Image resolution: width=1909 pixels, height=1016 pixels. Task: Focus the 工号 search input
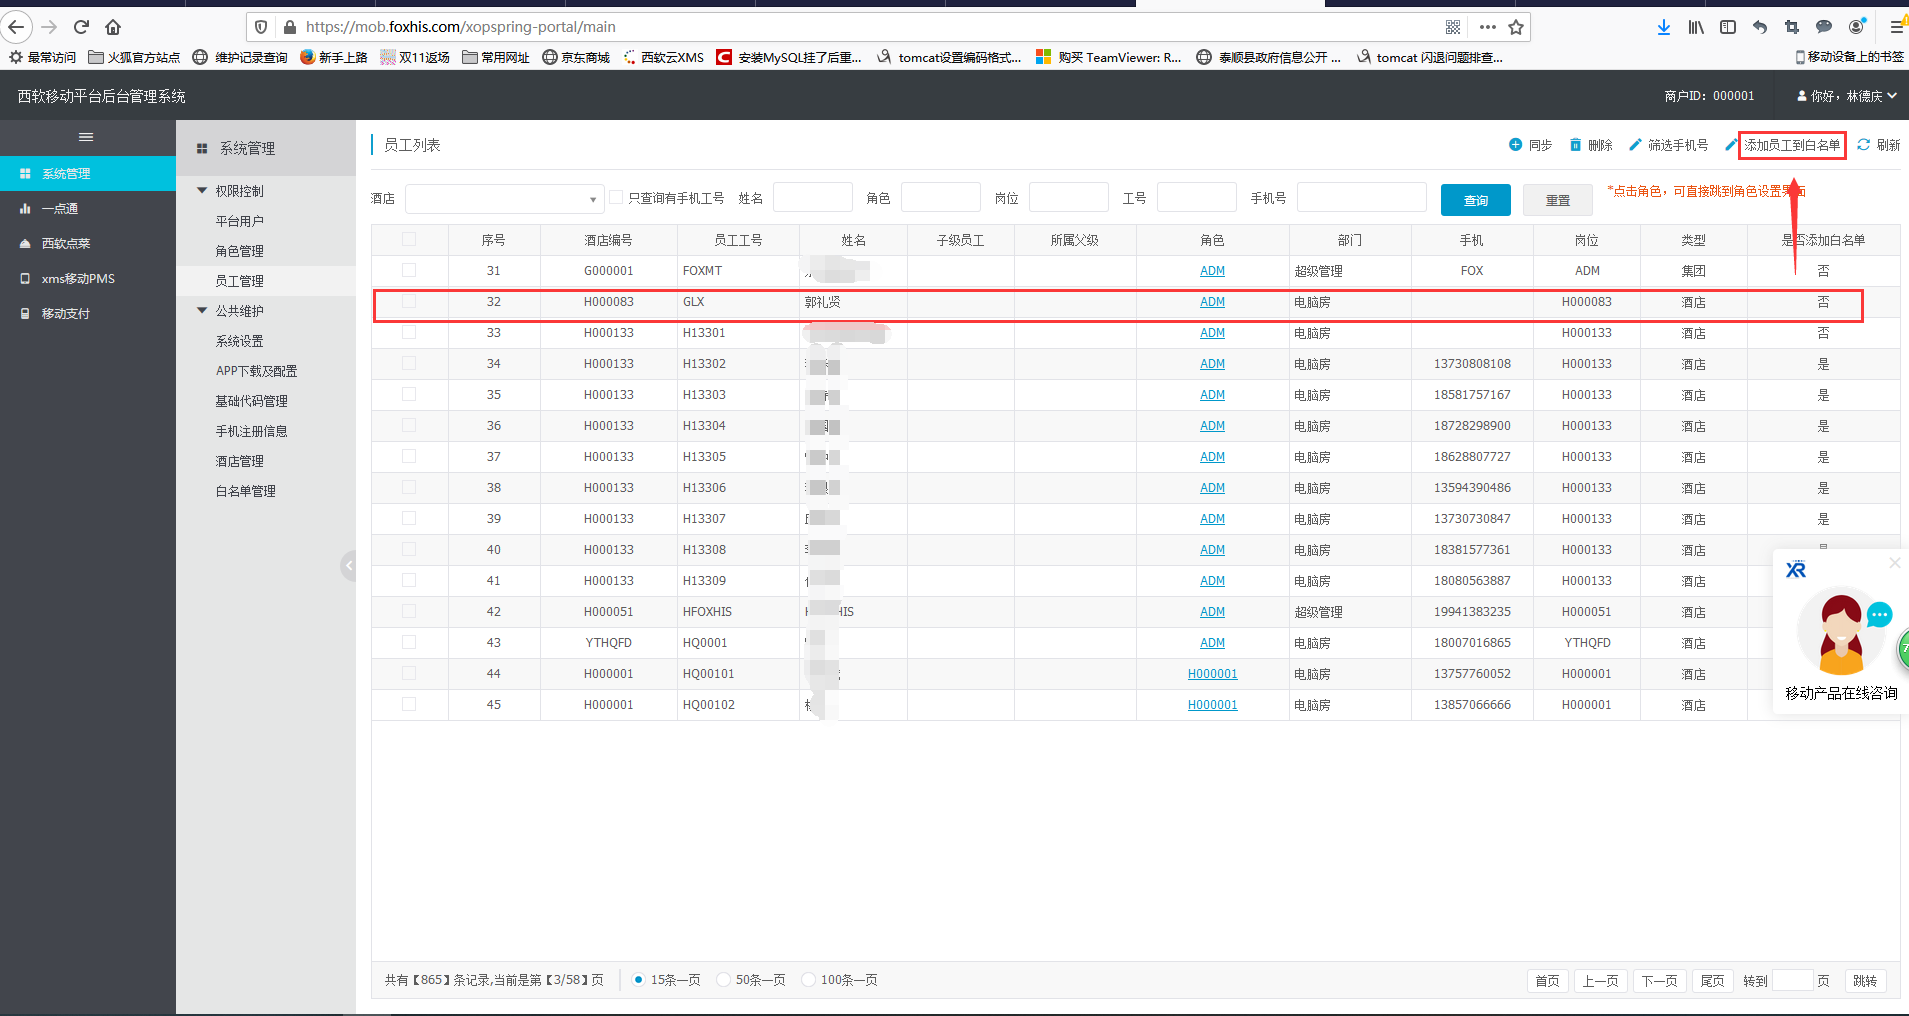(x=1197, y=197)
